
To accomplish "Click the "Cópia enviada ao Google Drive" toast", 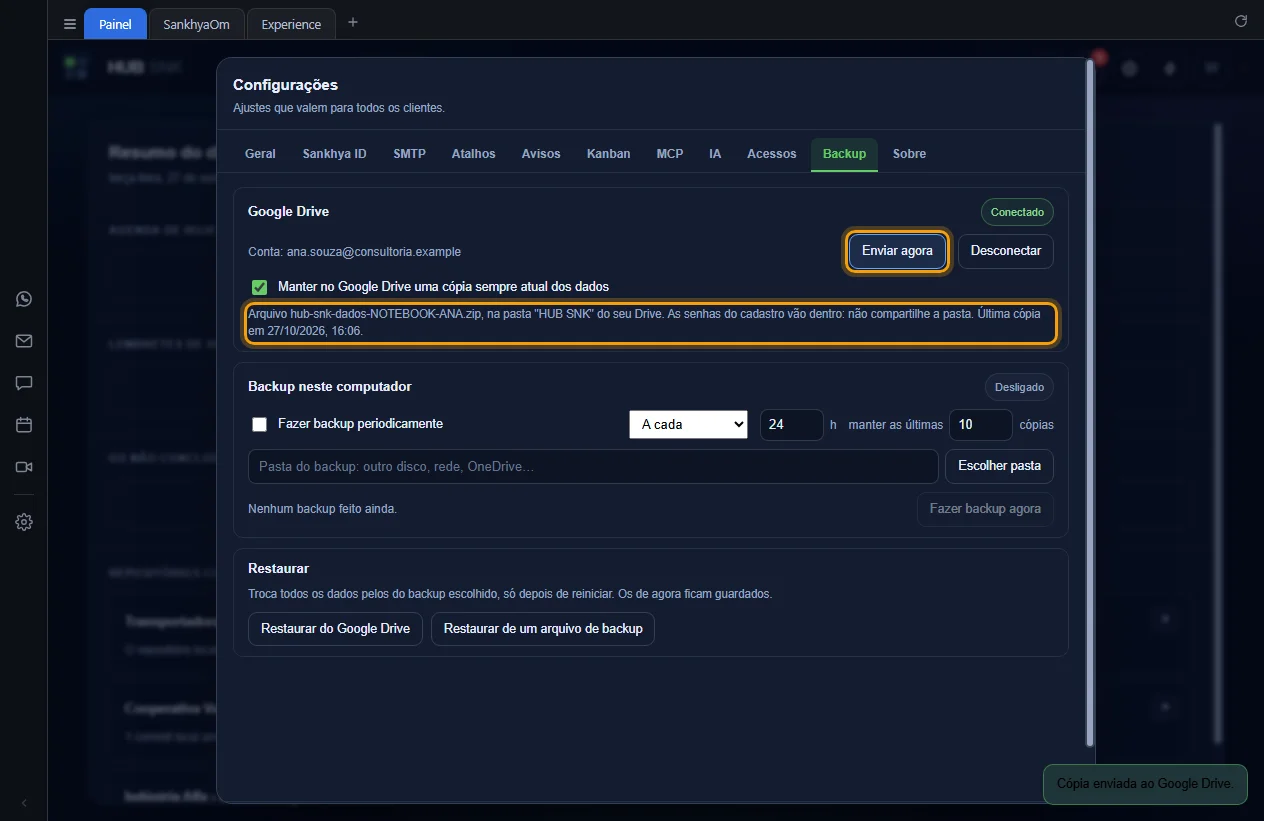I will (x=1145, y=784).
